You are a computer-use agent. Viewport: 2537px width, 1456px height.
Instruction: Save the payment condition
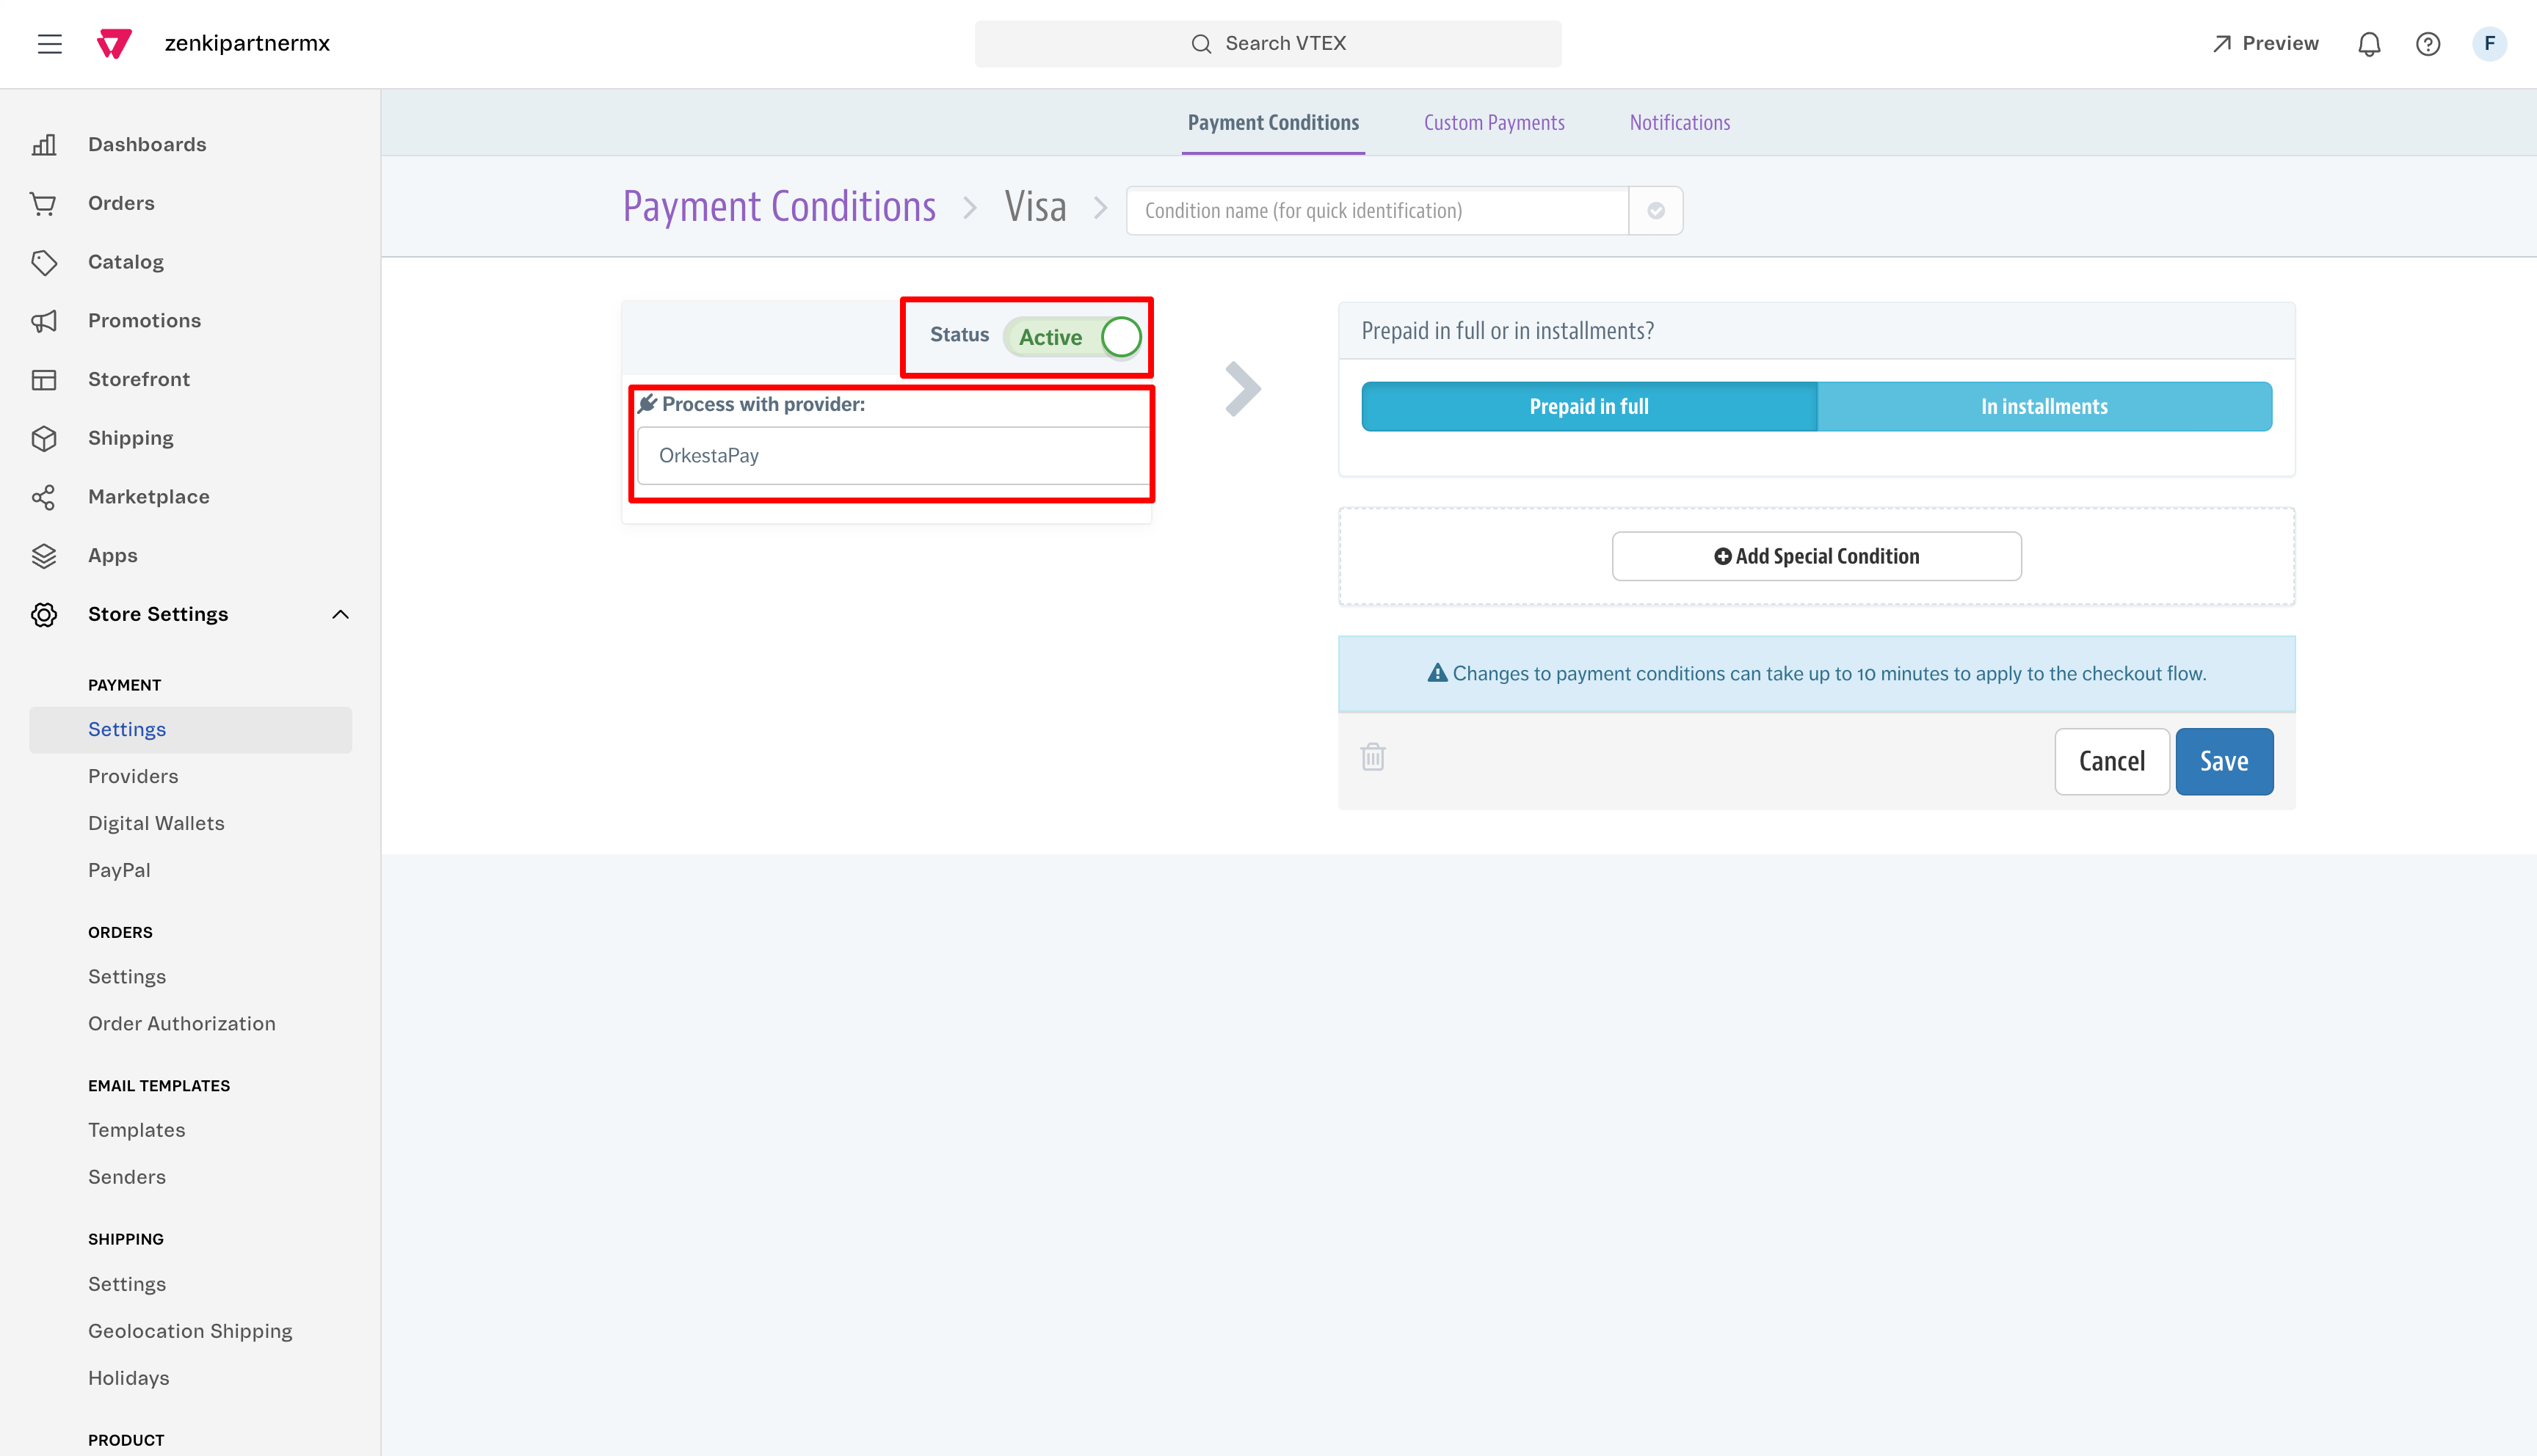click(2224, 761)
